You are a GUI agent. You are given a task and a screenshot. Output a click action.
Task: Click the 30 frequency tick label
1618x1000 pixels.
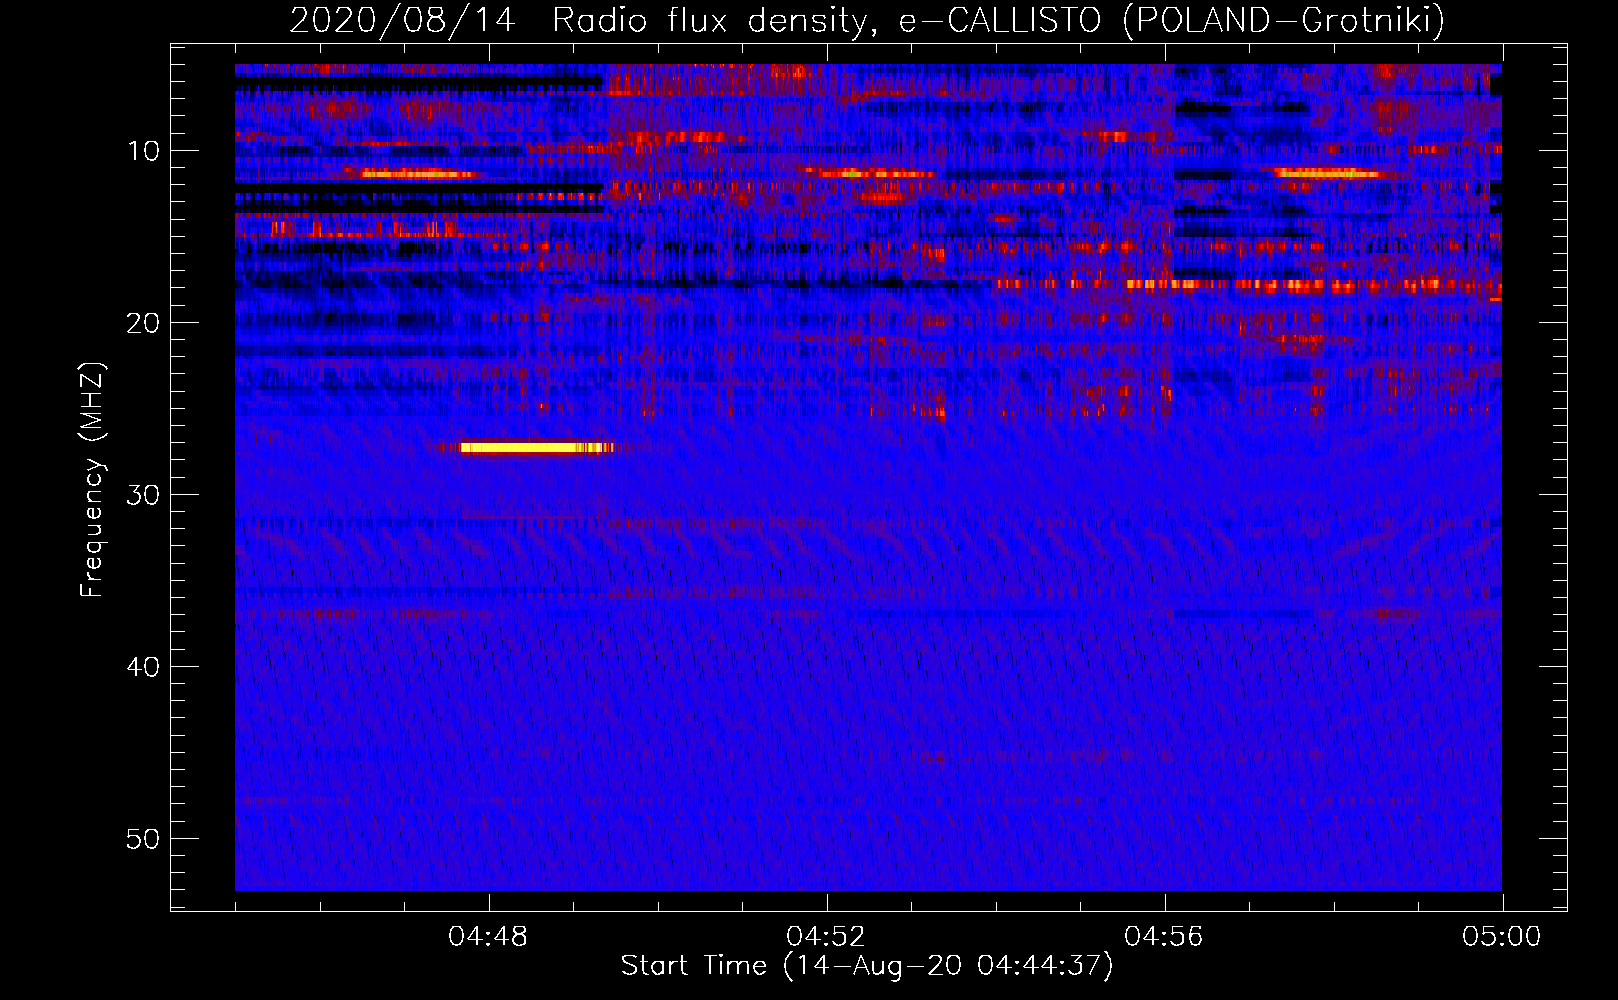(x=143, y=495)
